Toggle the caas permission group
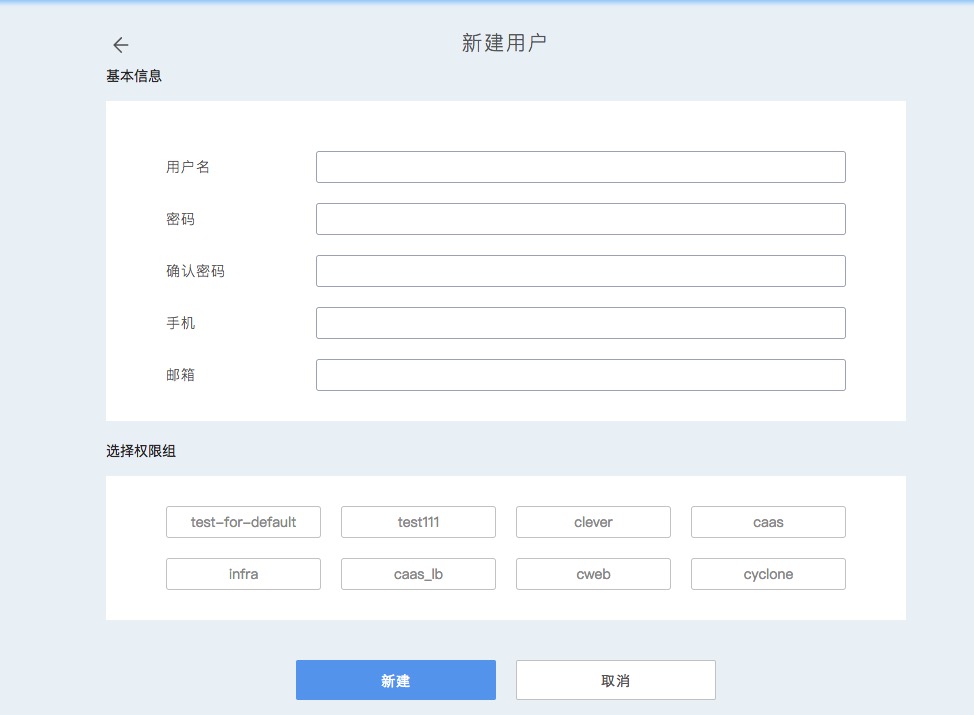Viewport: 974px width, 715px height. pyautogui.click(x=768, y=522)
